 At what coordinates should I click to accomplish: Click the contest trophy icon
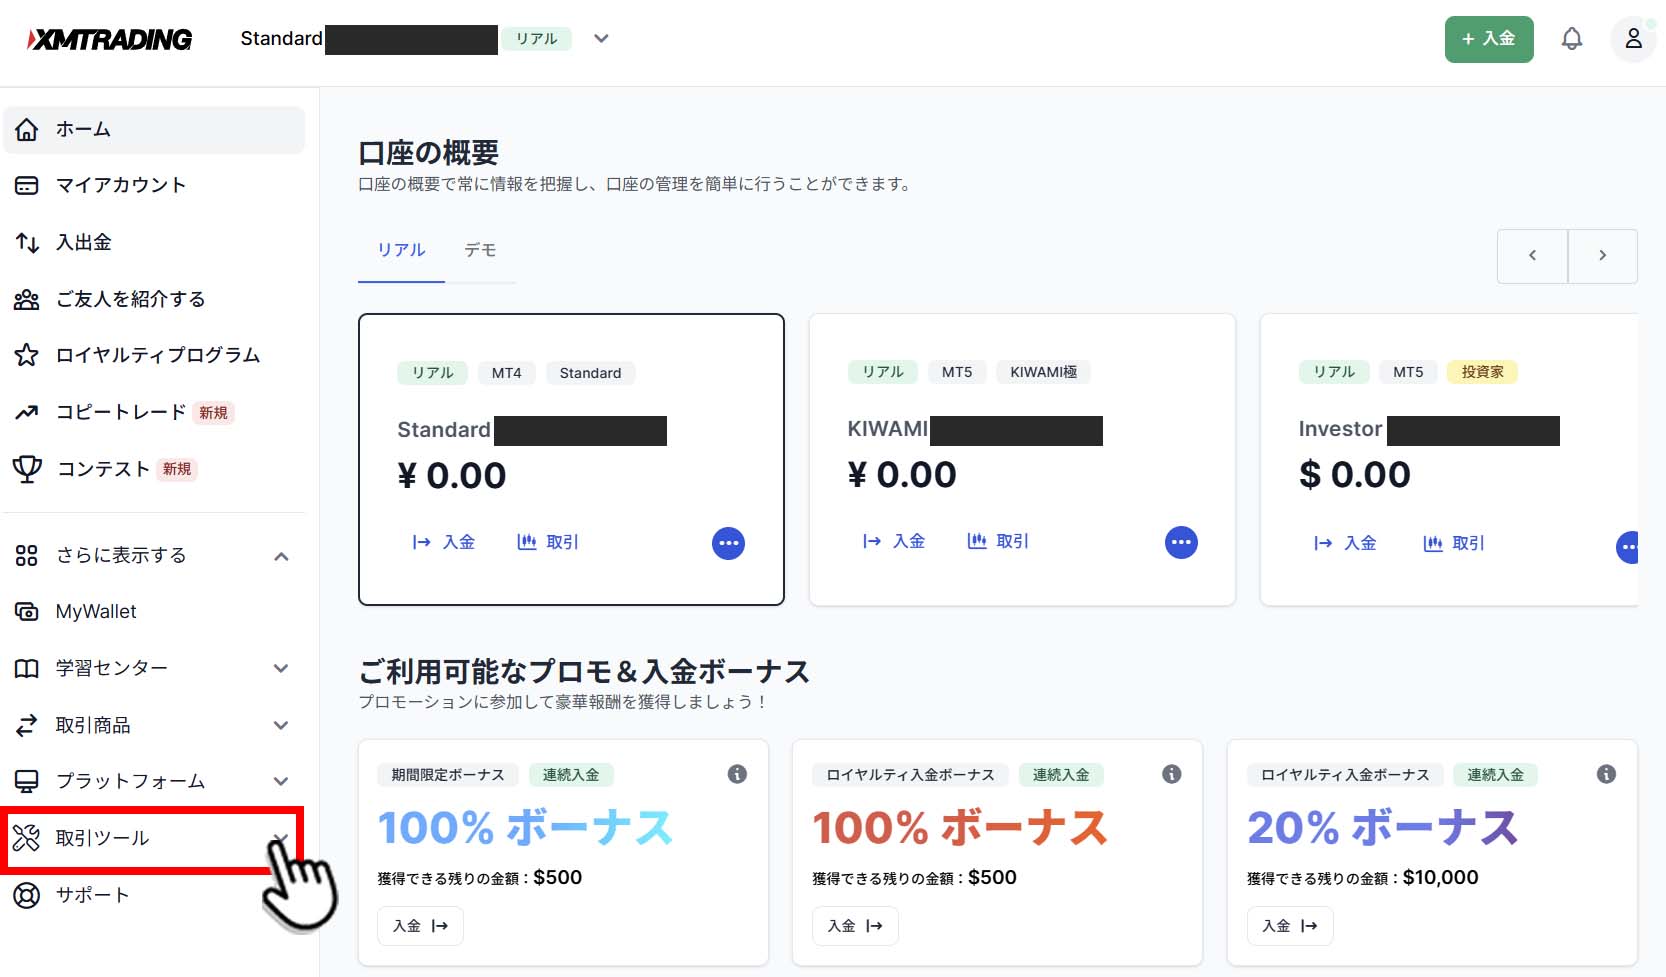pos(27,469)
